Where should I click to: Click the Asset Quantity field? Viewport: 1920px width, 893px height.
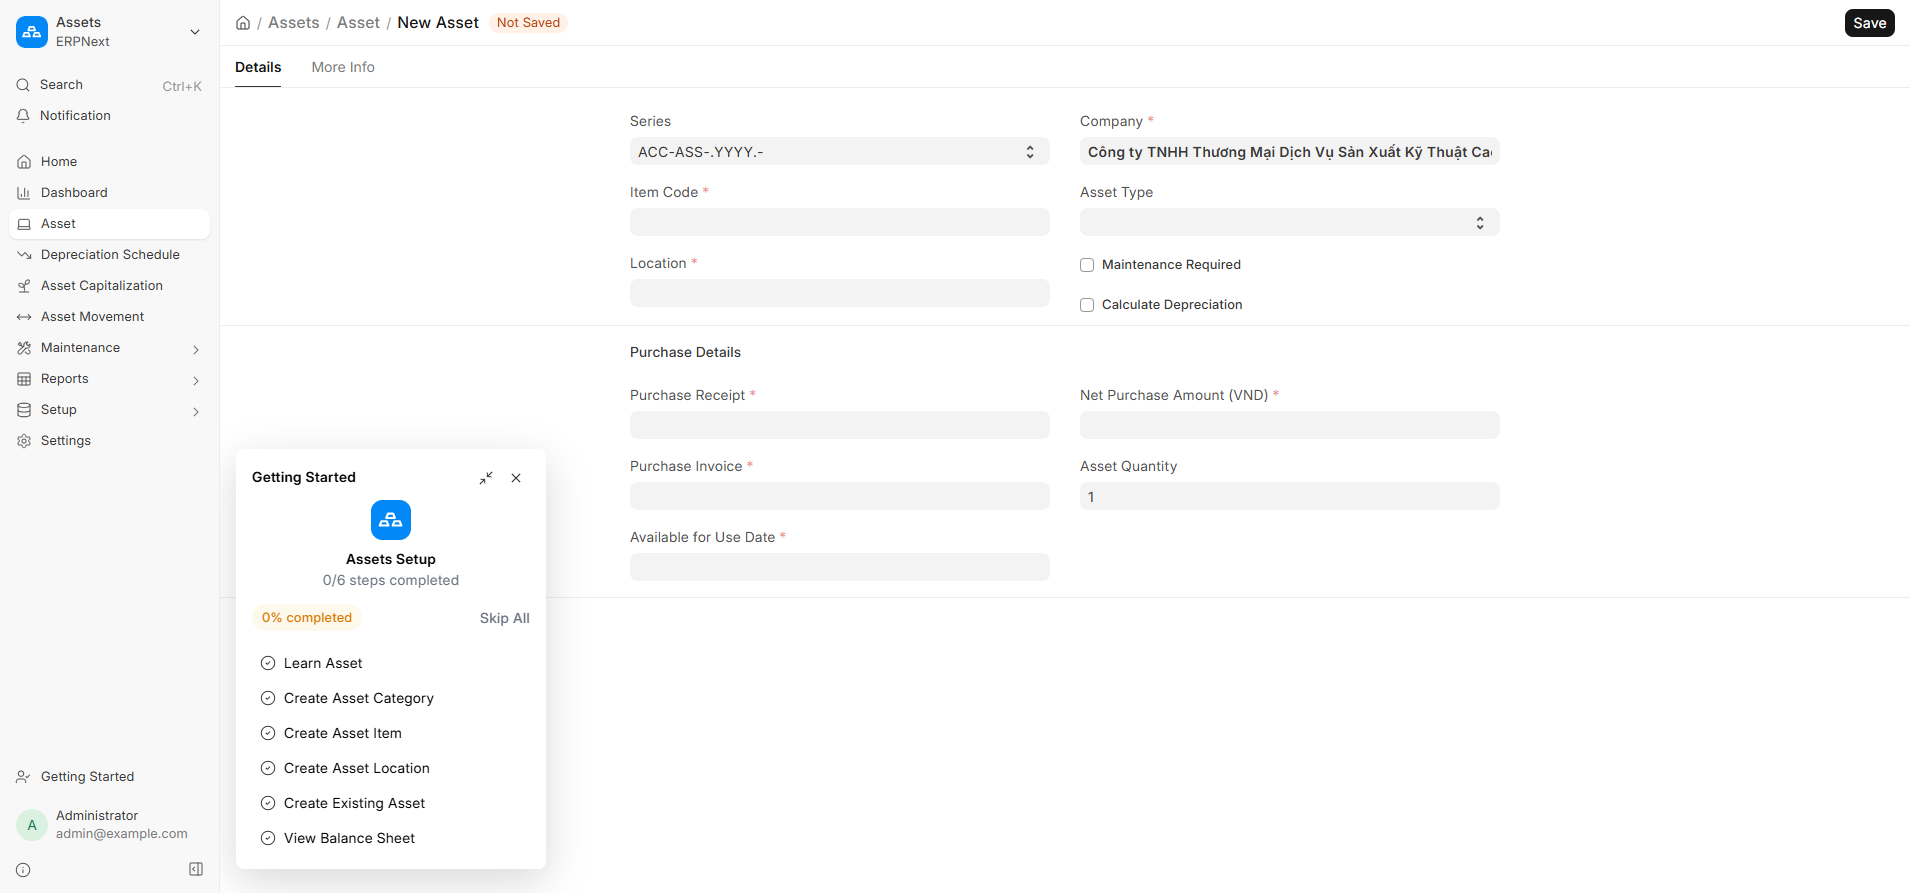[1290, 496]
